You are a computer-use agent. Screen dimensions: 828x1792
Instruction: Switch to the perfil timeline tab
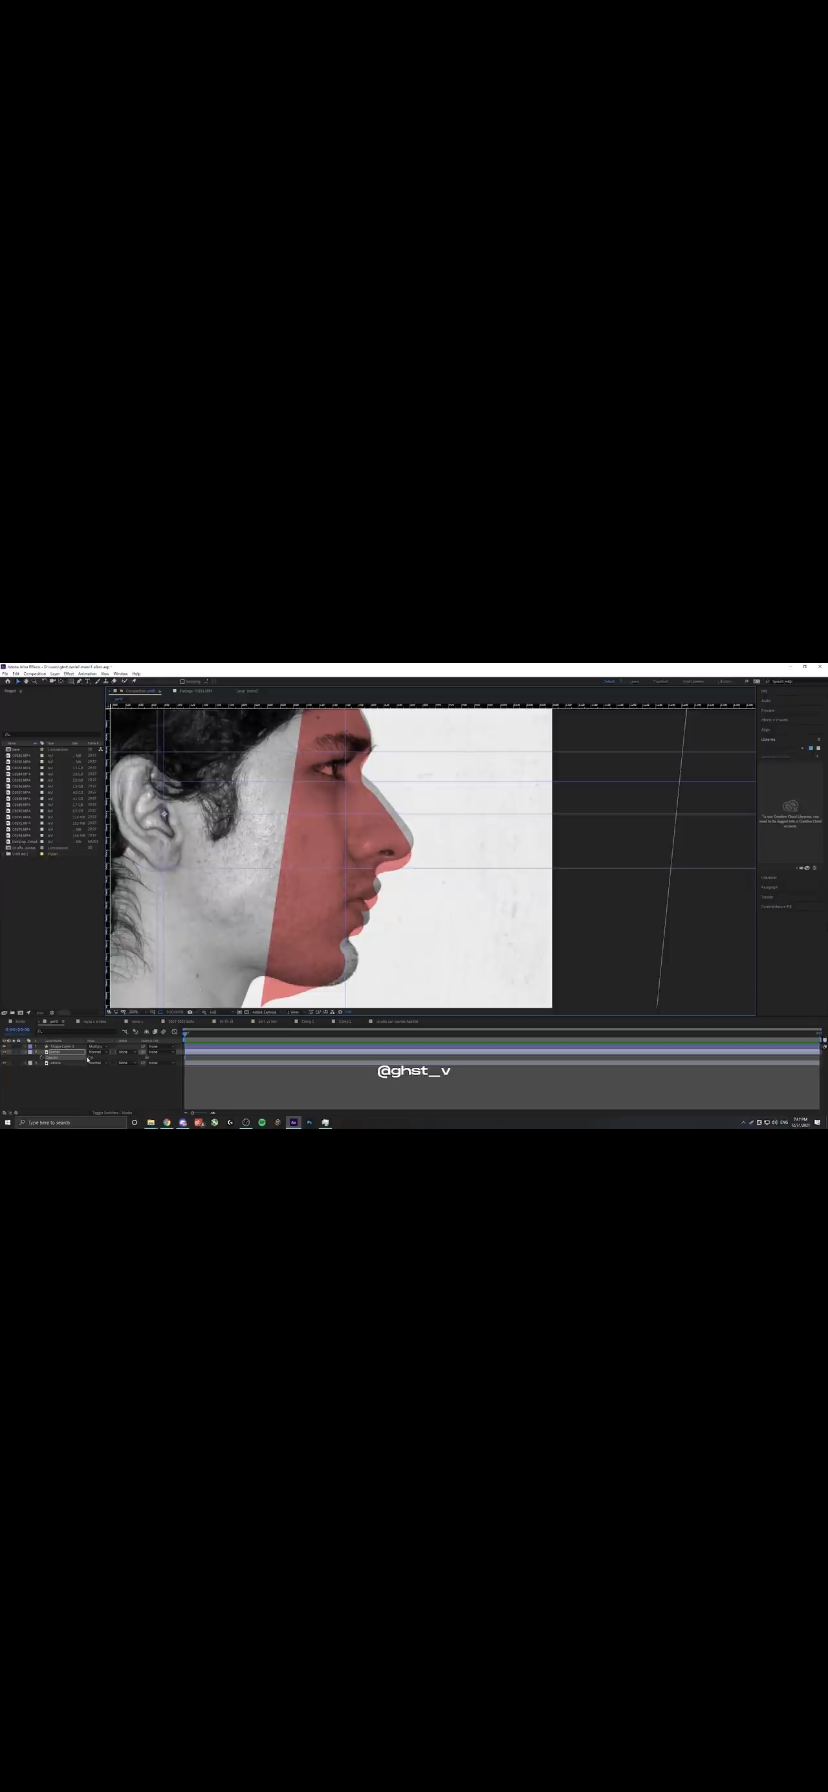[x=54, y=1021]
